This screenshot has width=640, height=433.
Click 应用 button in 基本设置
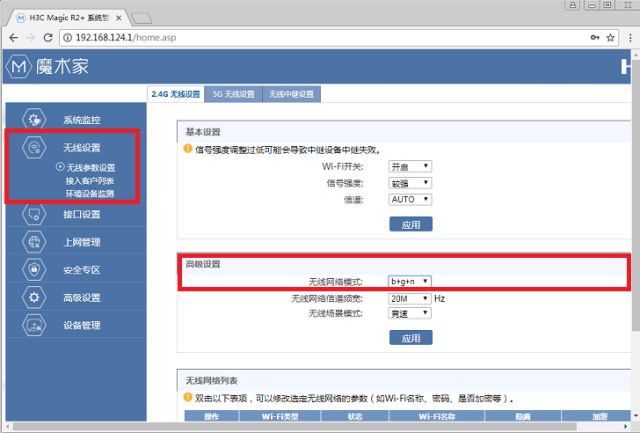pyautogui.click(x=410, y=224)
